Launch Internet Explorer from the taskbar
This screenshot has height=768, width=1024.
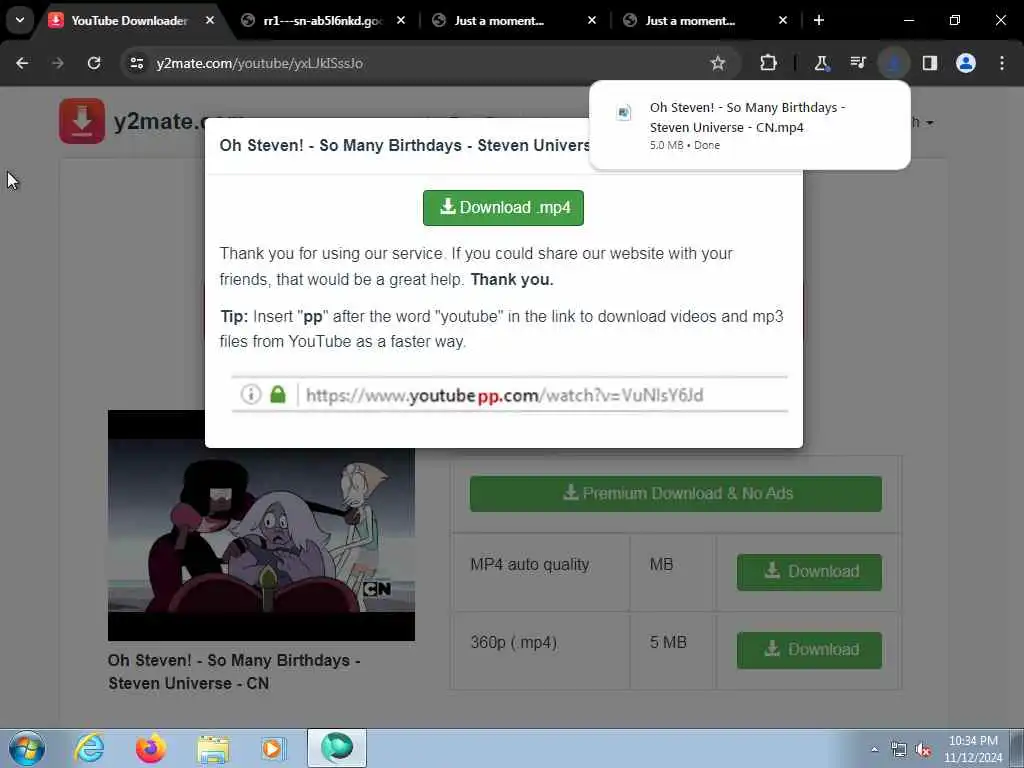[x=89, y=748]
